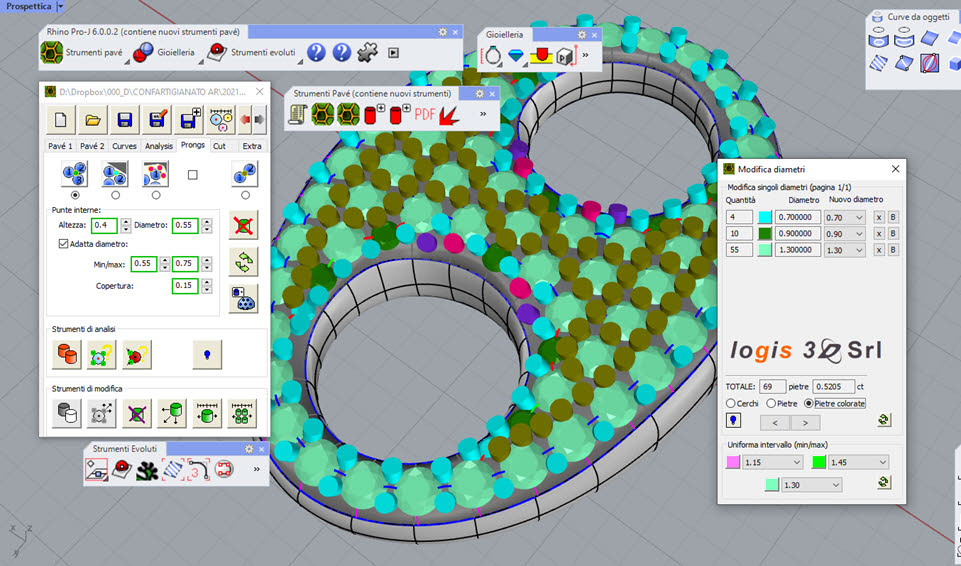This screenshot has width=961, height=566.
Task: Expand the Strumenti Pavé toolbar overflow chevron
Action: coord(483,114)
